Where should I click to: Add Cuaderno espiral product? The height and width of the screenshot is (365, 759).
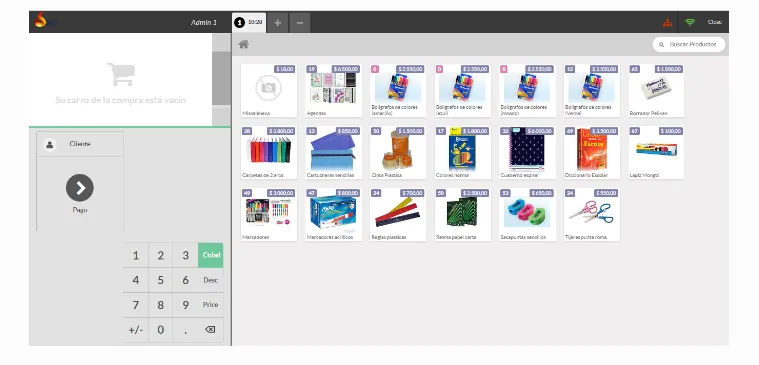(x=527, y=152)
